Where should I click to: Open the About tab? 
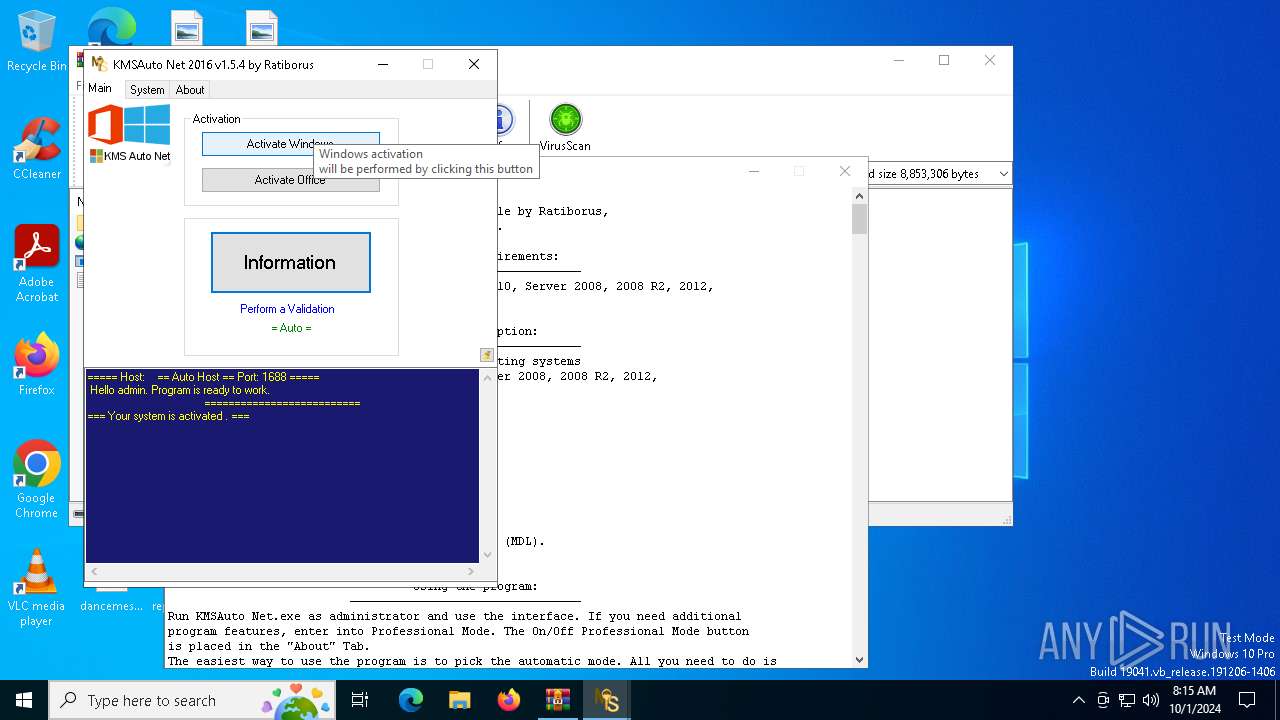(x=190, y=90)
